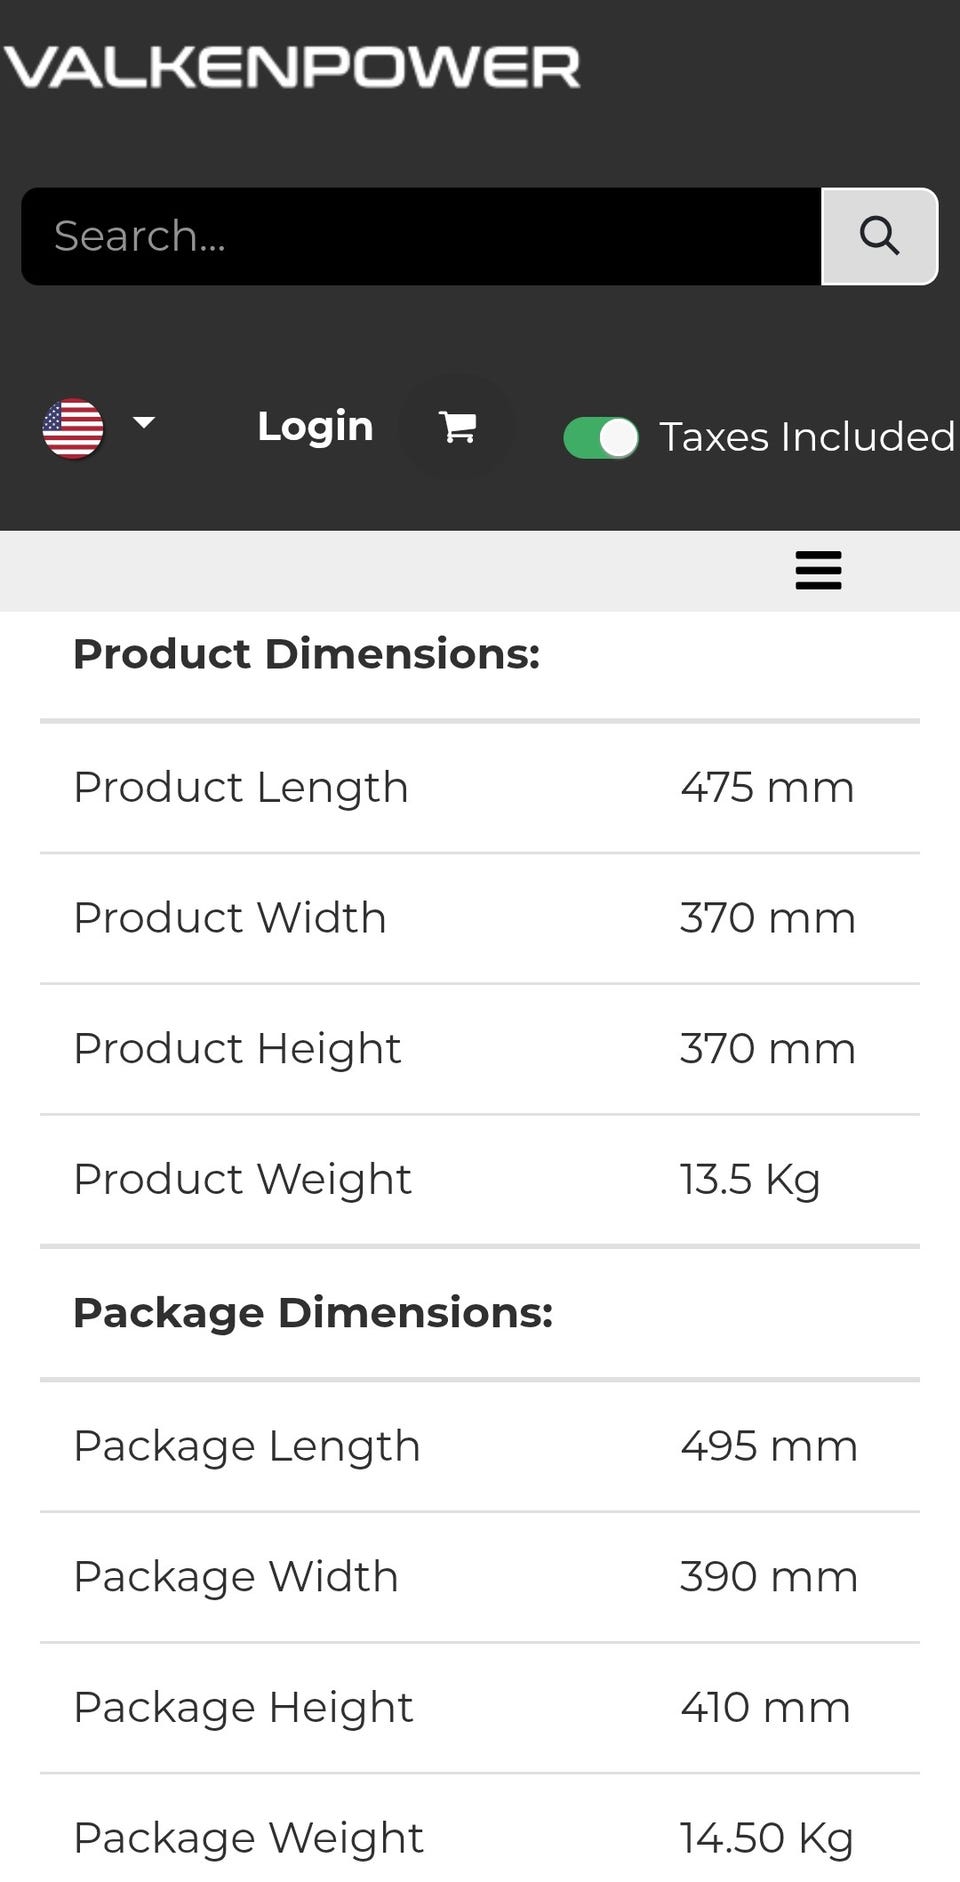The image size is (960, 1882).
Task: Select the Product Width row
Action: 480,918
